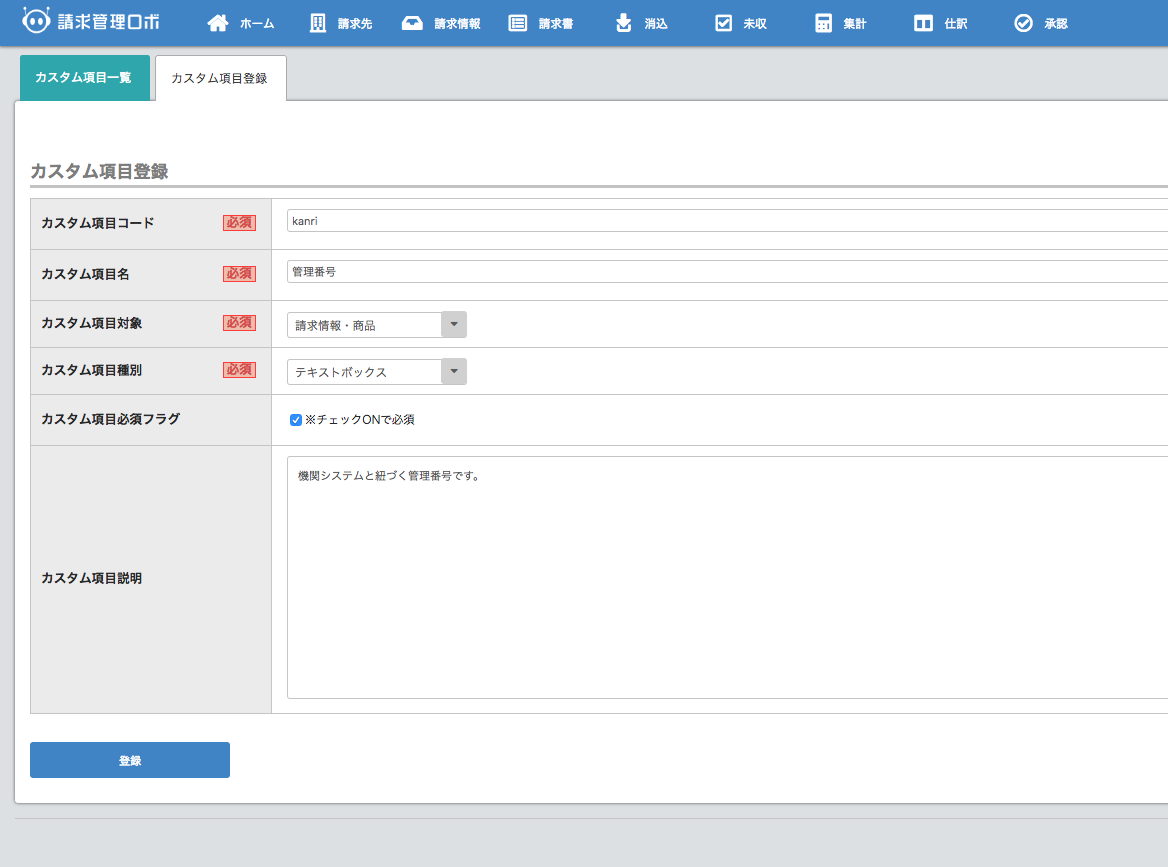Viewport: 1168px width, 867px height.
Task: Select the カスタム項目登録 tab
Action: pos(220,78)
